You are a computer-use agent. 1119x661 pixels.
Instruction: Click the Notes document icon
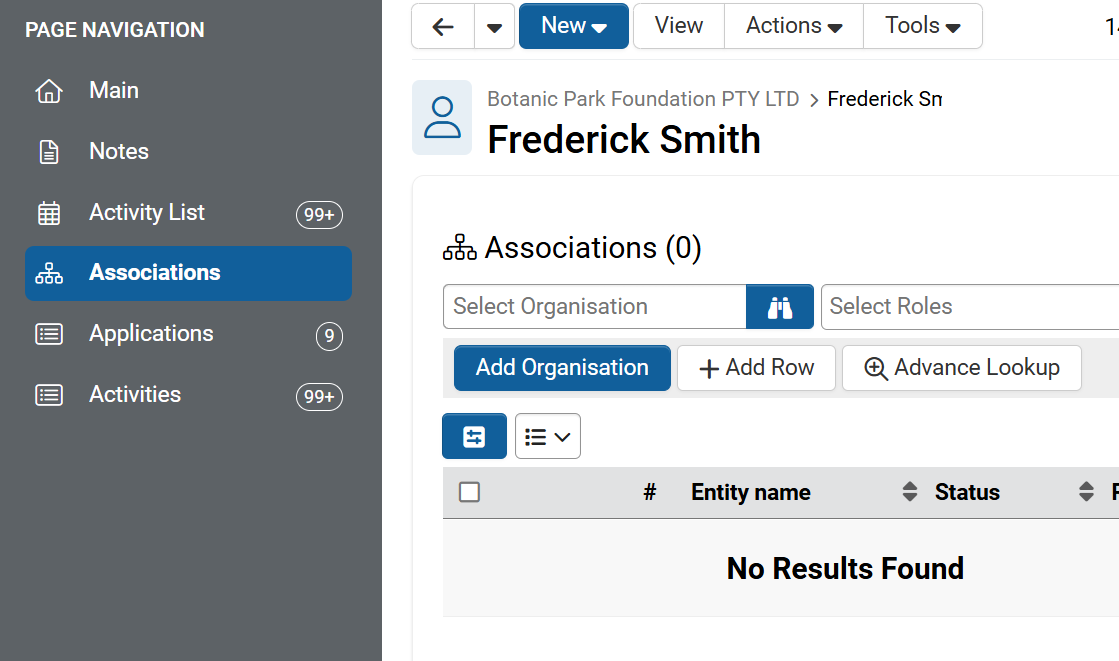pyautogui.click(x=49, y=152)
